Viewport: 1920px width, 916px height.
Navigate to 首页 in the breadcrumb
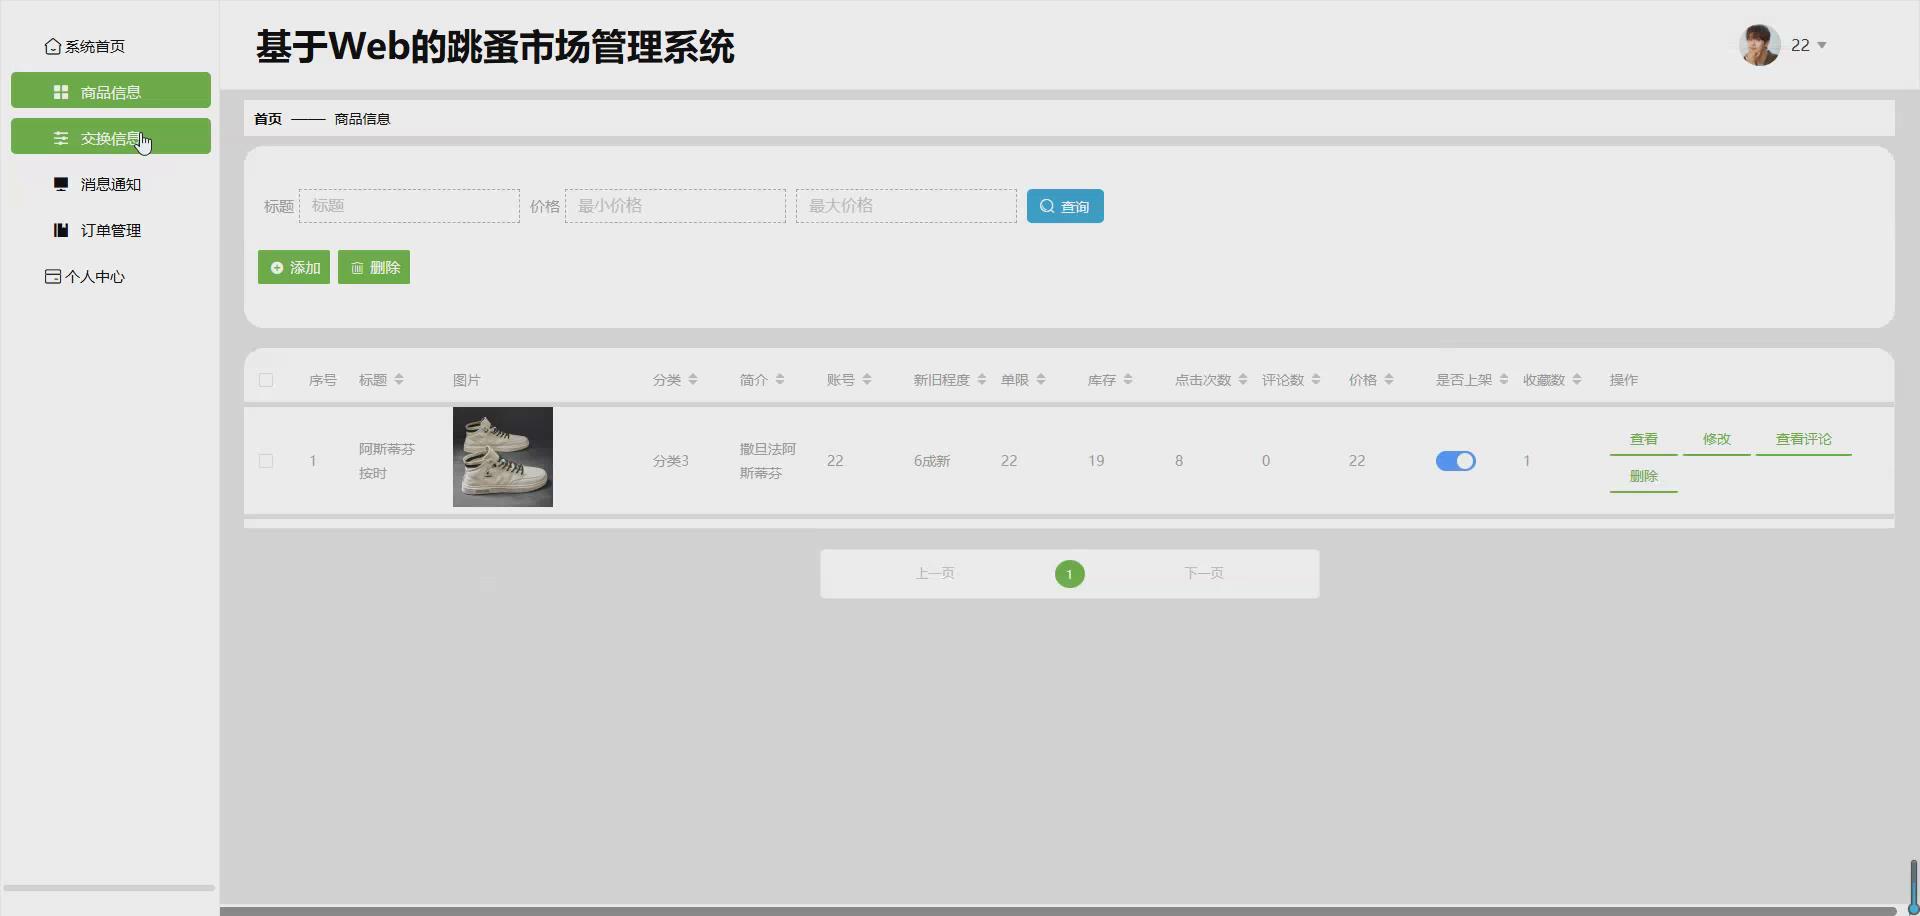[x=266, y=118]
